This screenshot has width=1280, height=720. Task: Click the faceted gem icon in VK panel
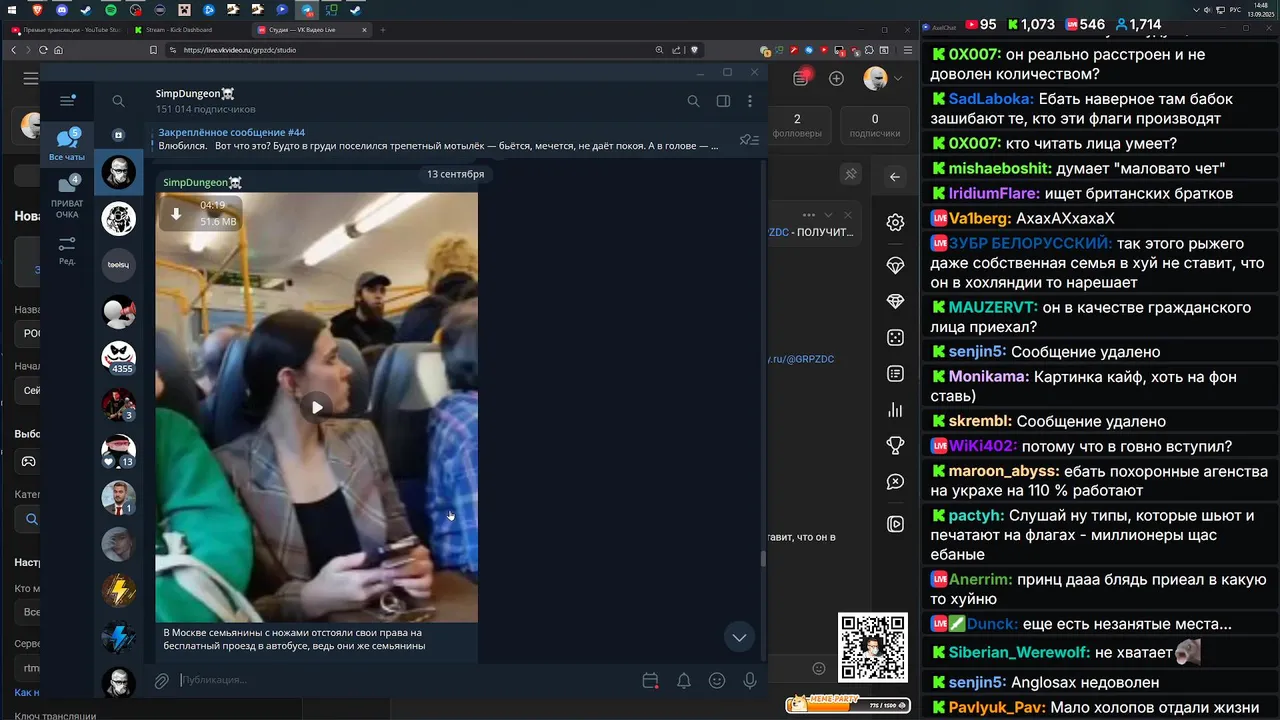(x=895, y=302)
